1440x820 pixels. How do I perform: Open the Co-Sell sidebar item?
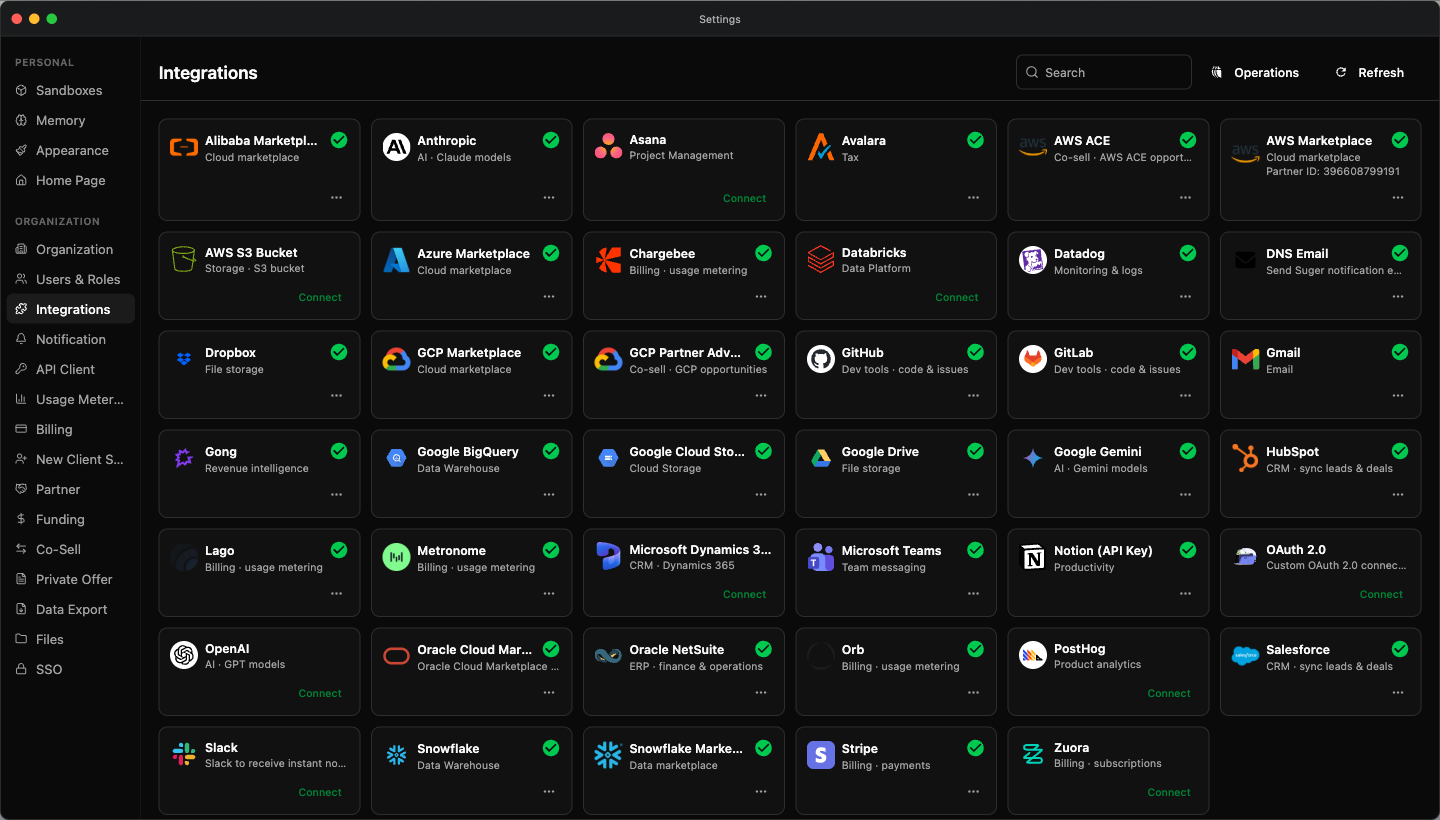click(x=70, y=549)
